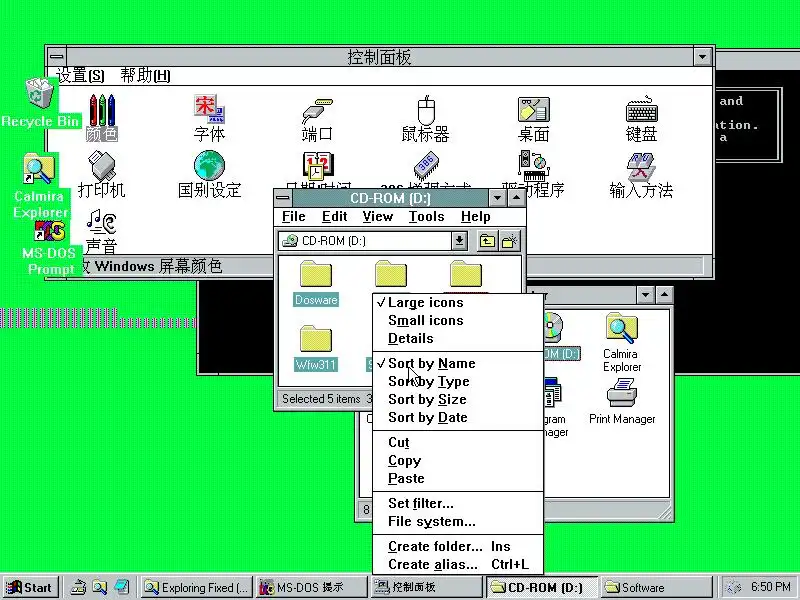Screen dimensions: 800x600
Task: Open the 帮助(H) menu in control panel
Action: pos(145,76)
